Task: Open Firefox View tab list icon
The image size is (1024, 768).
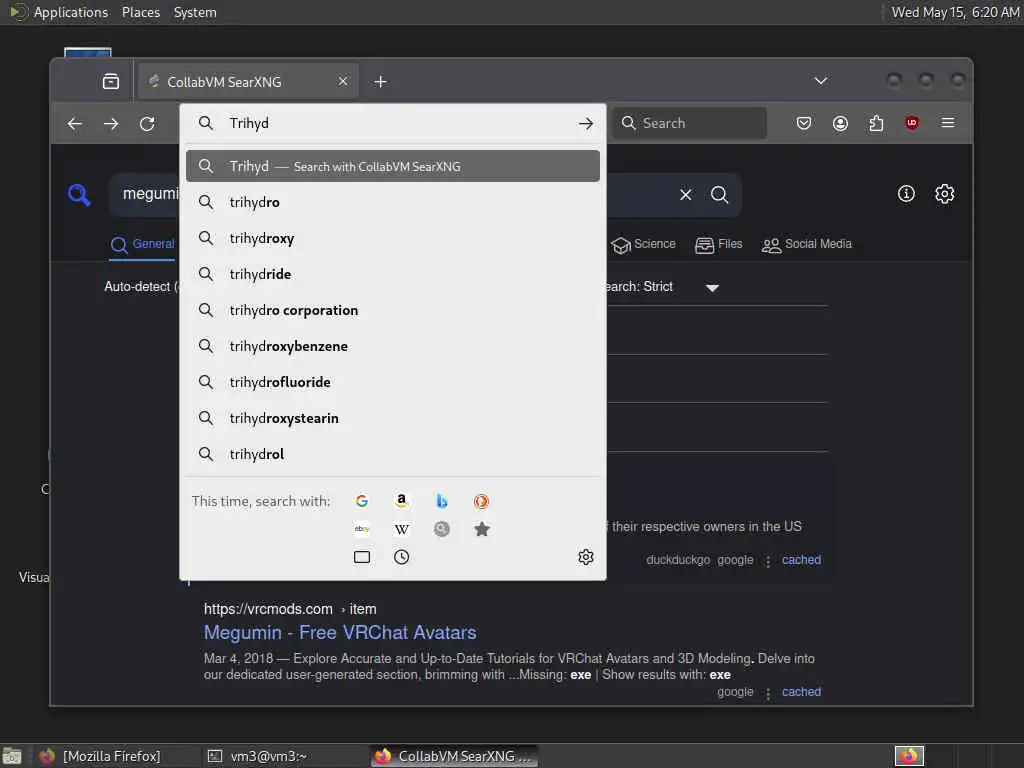Action: point(111,82)
